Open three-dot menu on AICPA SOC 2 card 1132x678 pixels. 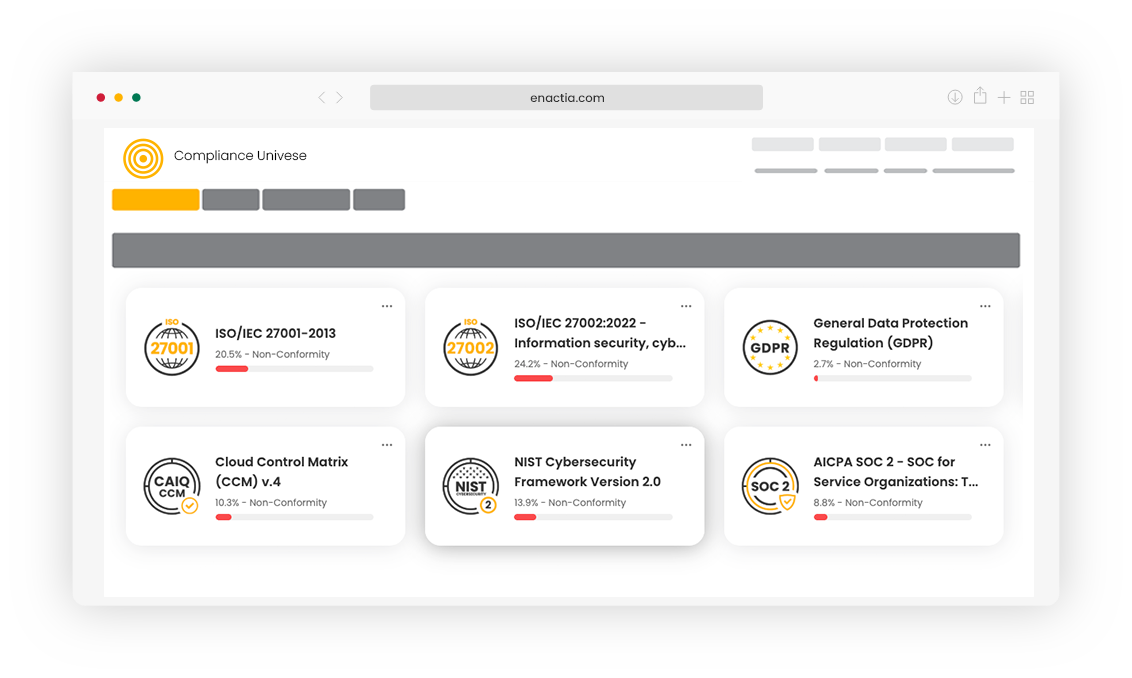pos(985,445)
